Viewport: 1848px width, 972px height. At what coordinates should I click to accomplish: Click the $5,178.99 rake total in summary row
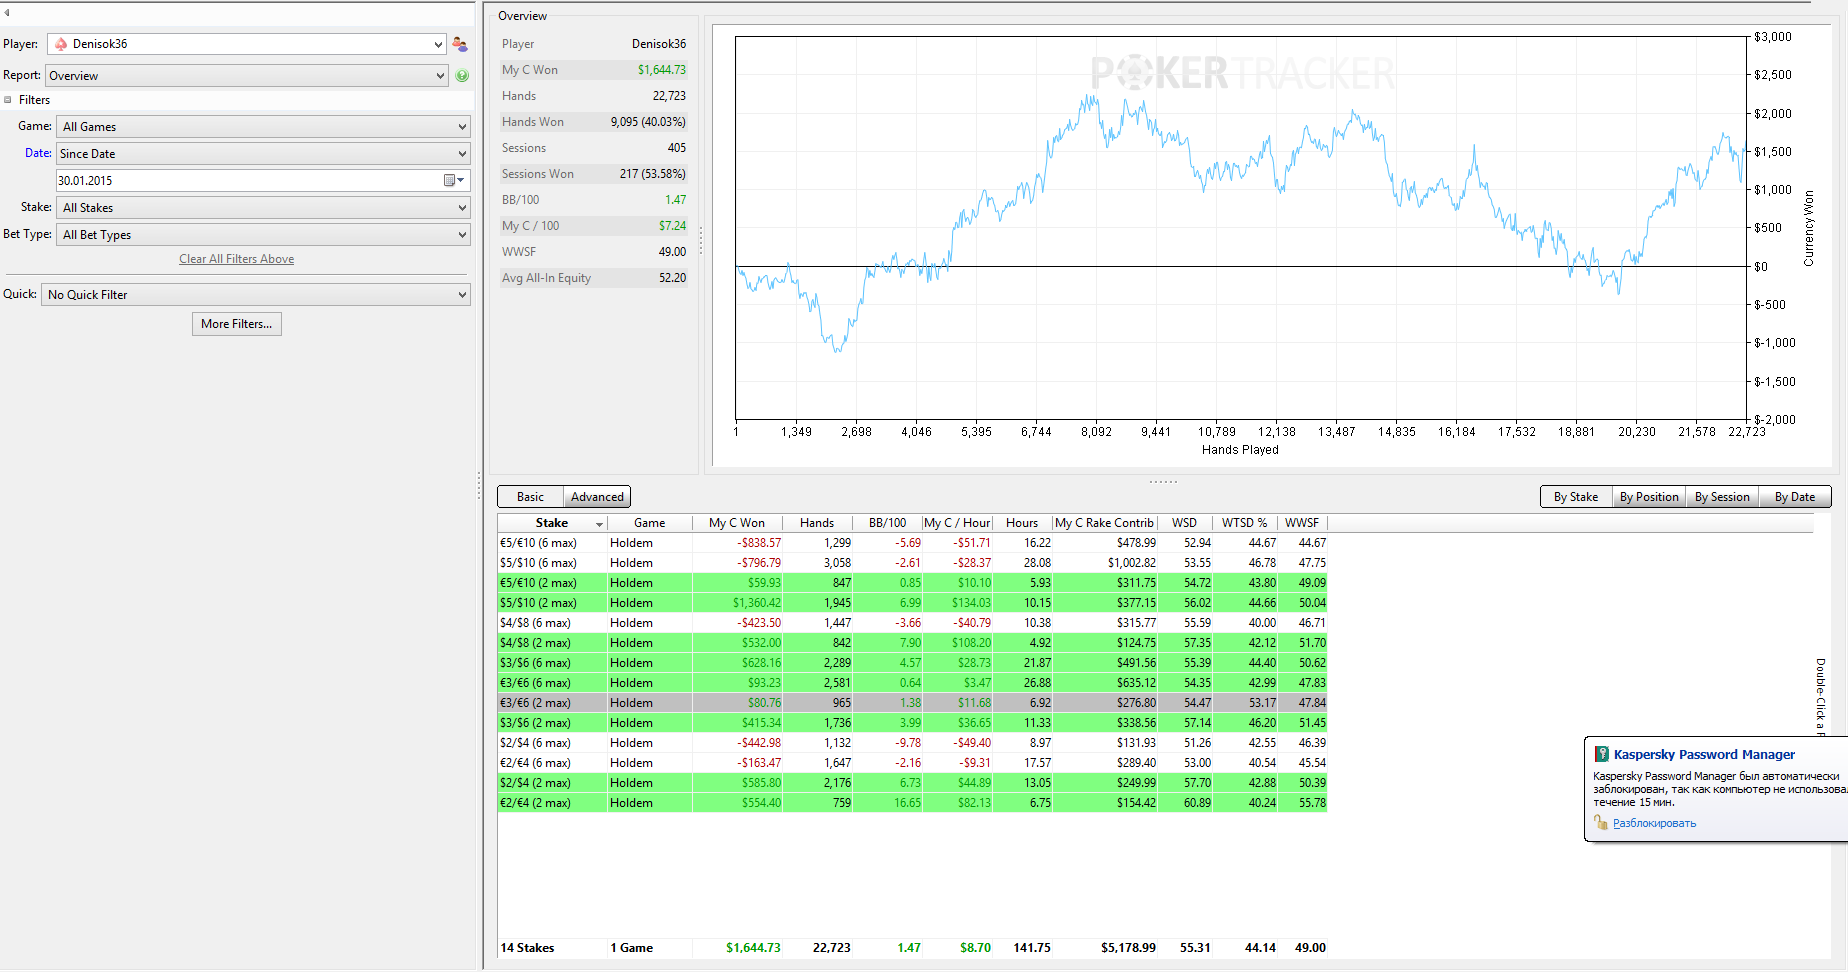click(x=1128, y=948)
